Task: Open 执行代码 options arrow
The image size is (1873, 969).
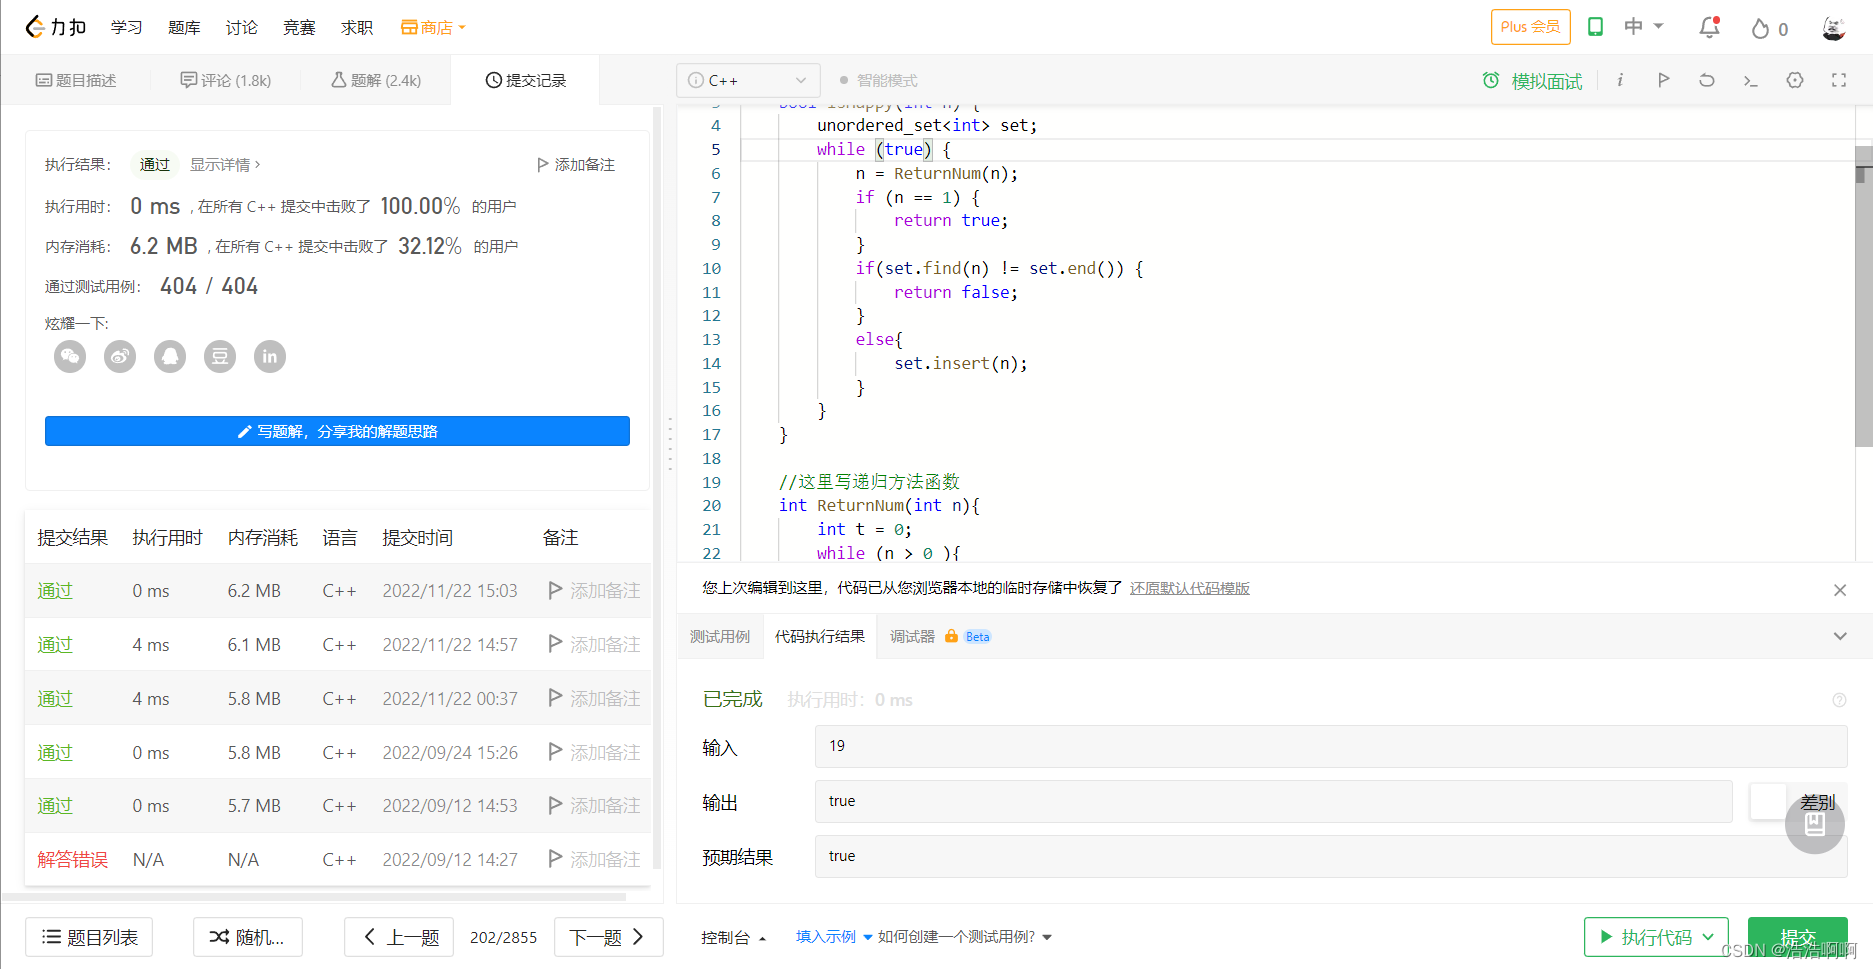Action: [1708, 937]
